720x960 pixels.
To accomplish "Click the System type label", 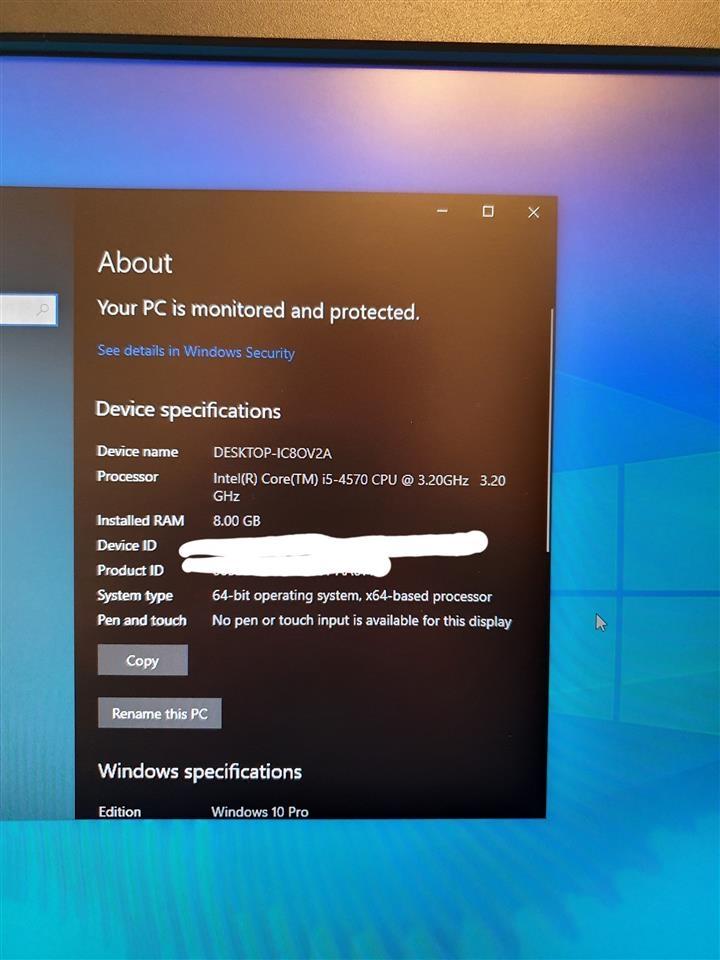I will [135, 596].
